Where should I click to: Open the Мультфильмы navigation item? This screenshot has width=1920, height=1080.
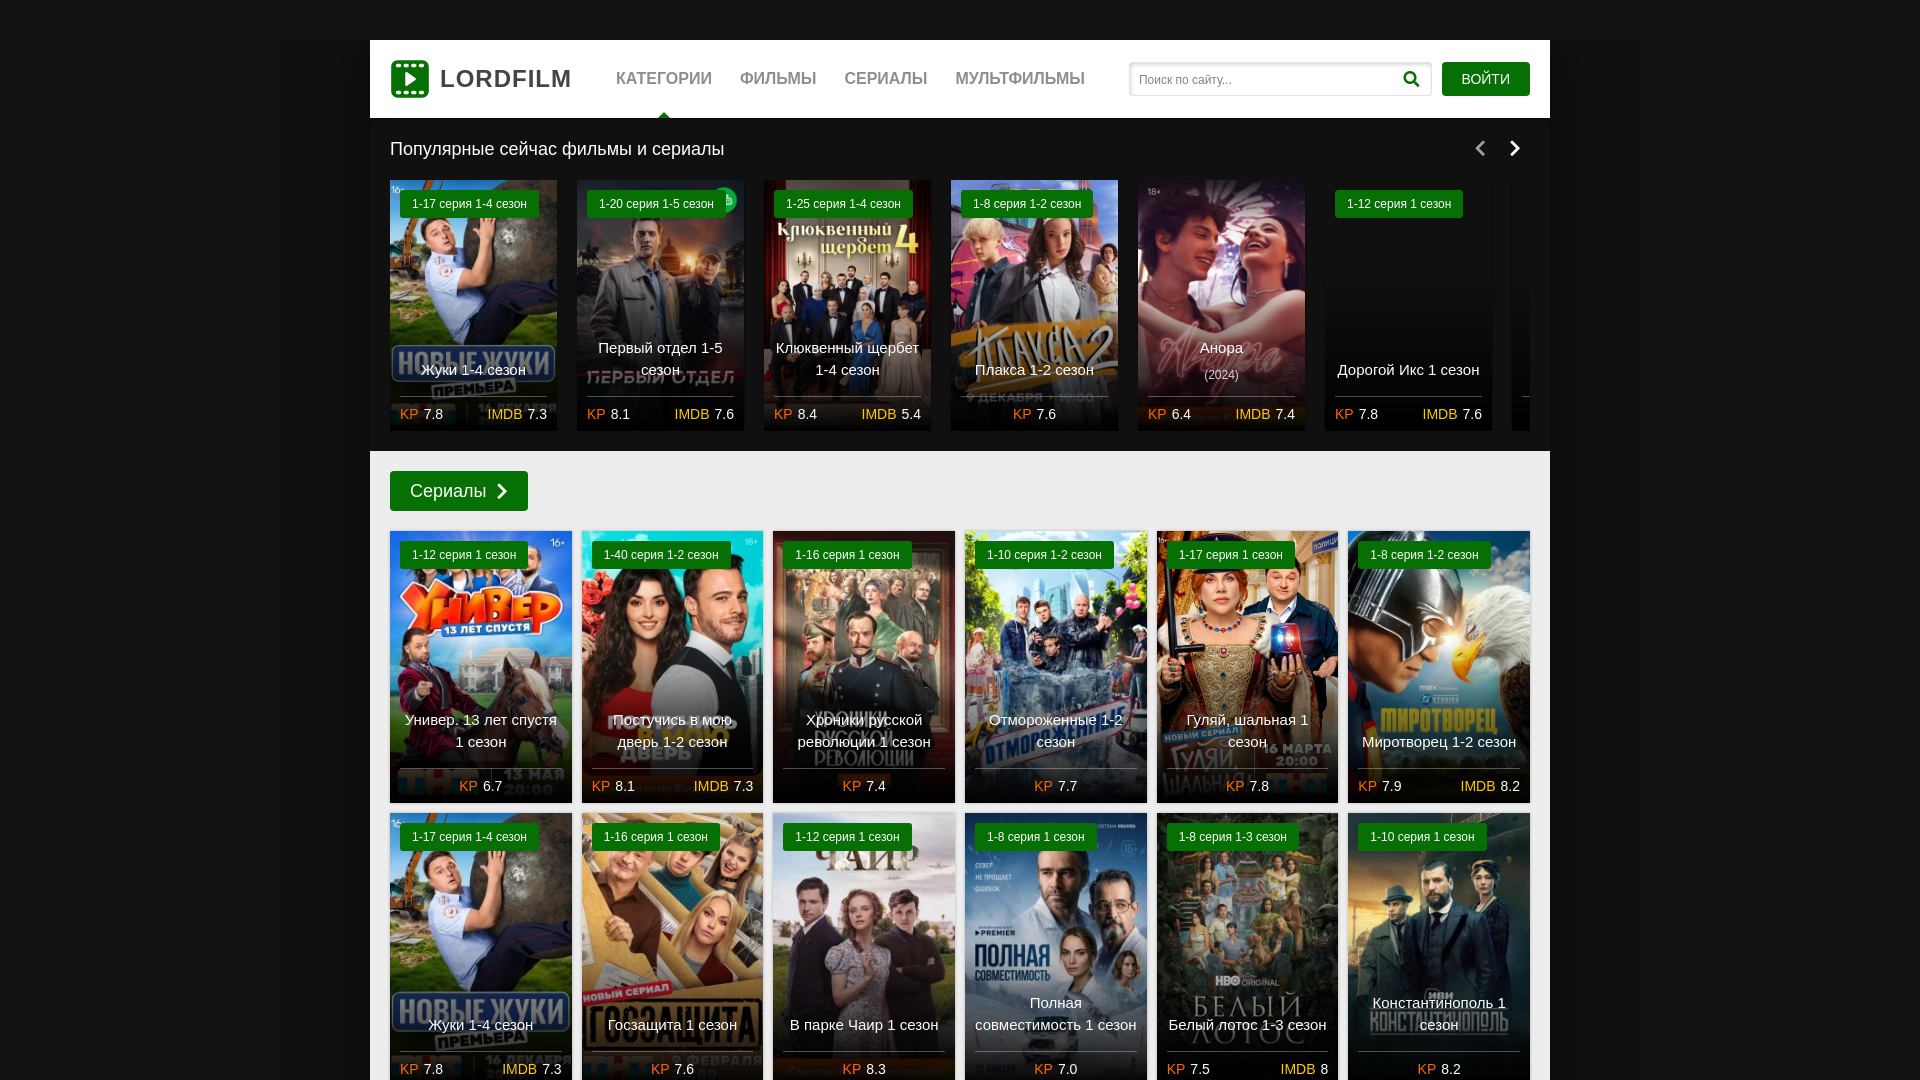click(x=1020, y=79)
